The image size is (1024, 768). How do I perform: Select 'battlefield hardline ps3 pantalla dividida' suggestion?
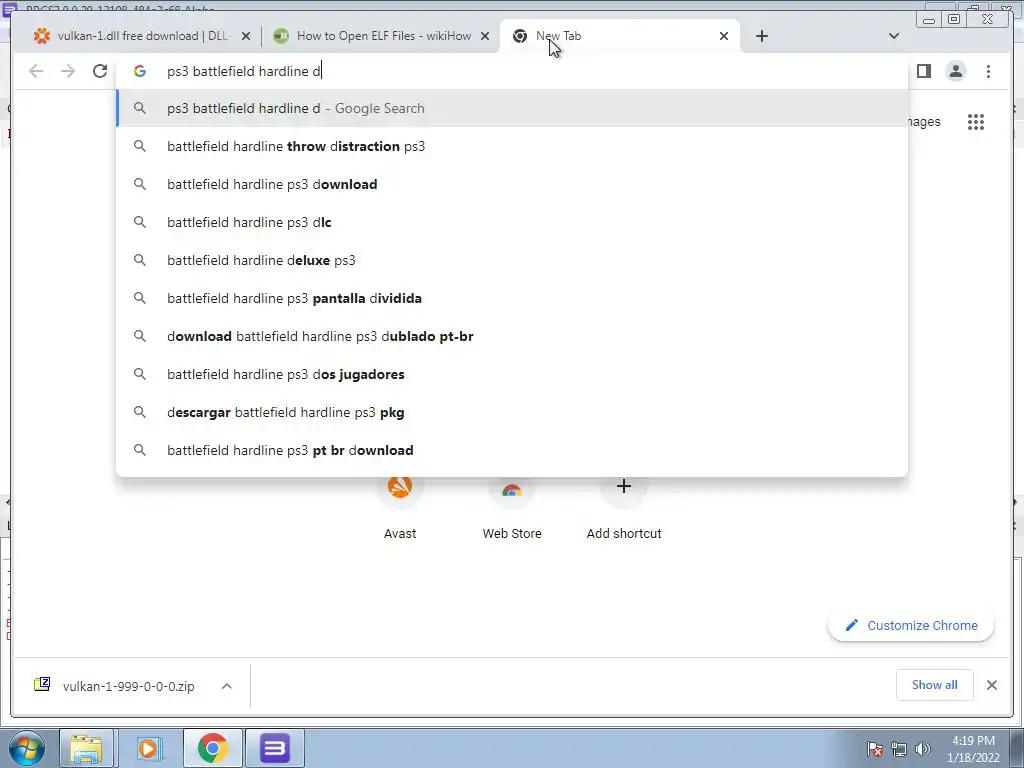point(512,298)
